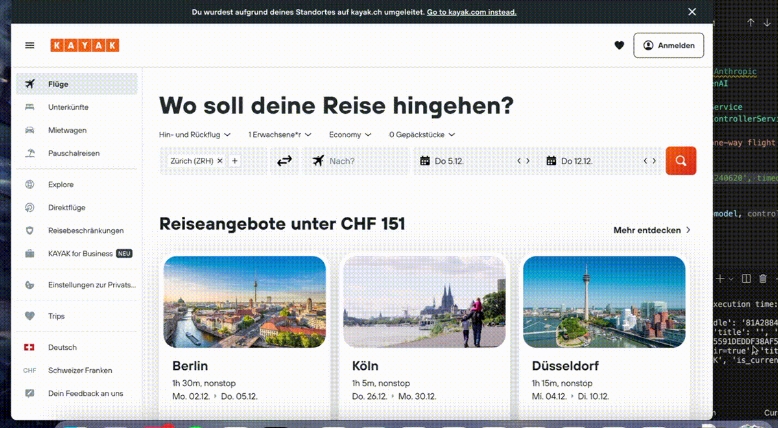This screenshot has height=428, width=778.
Task: Open the 0 Gepäckstücke baggage dropdown
Action: [x=422, y=134]
